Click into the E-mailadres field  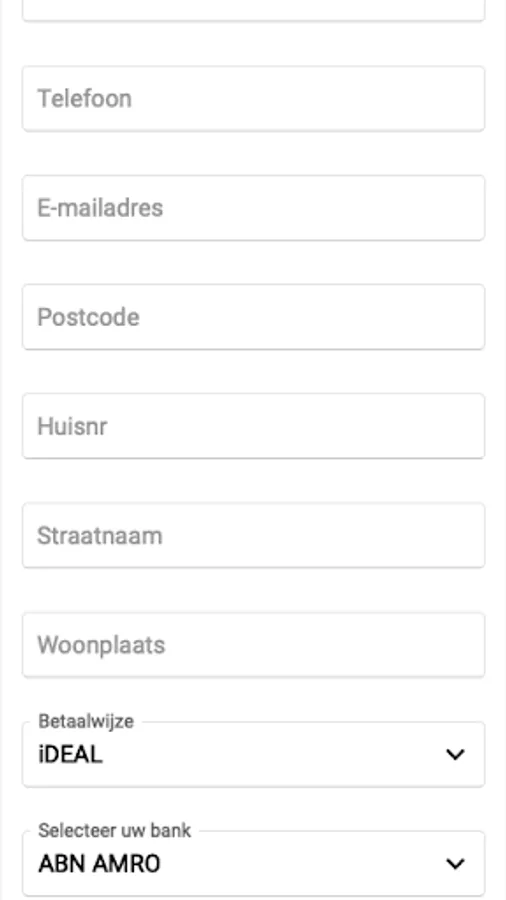(x=254, y=208)
